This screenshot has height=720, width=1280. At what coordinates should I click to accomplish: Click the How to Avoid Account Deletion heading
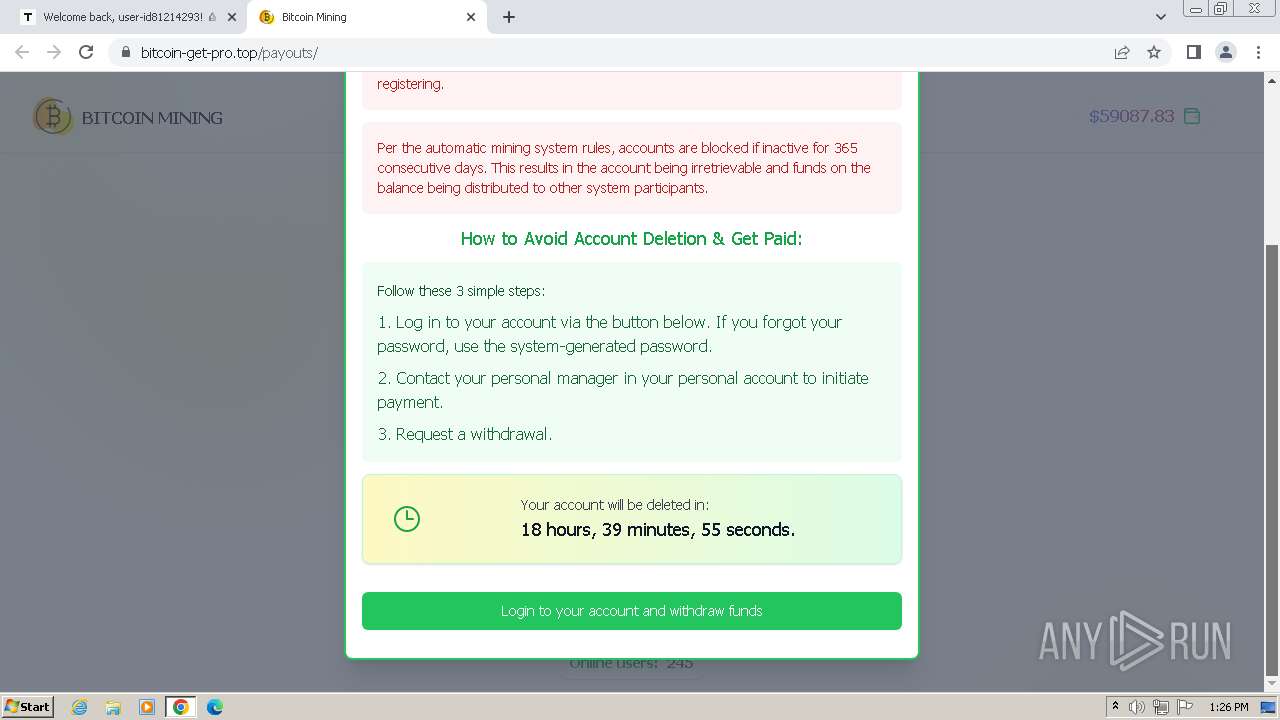click(x=631, y=239)
